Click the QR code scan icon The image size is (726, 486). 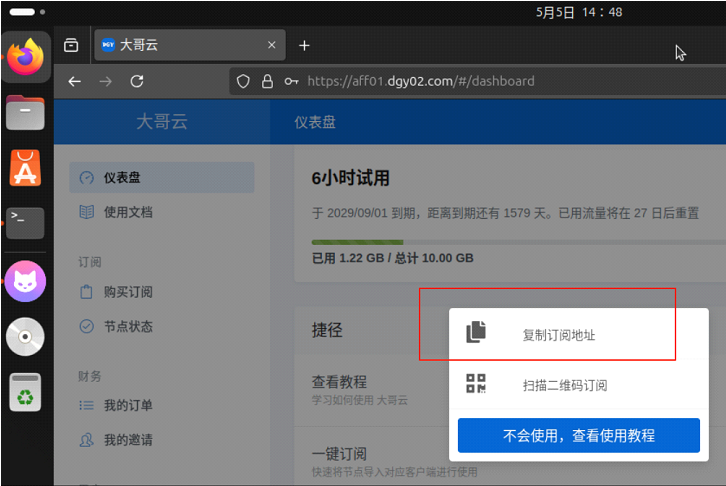coord(476,384)
